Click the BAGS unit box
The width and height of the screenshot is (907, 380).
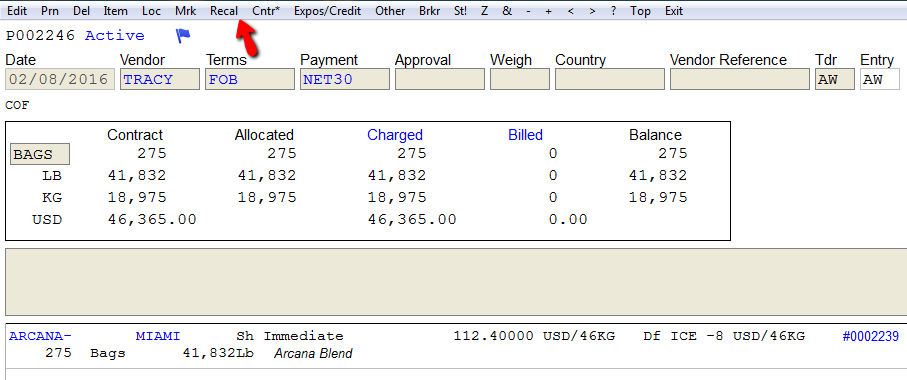40,154
